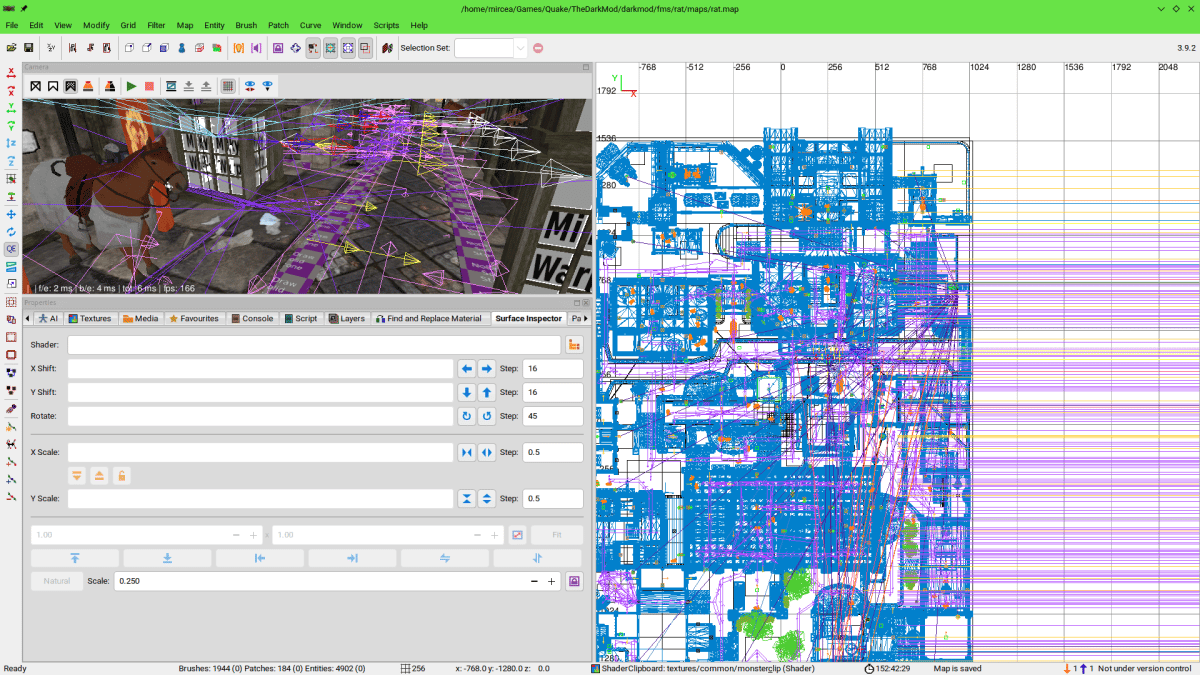
Task: Click the Rotate Step field showing 45
Action: point(553,416)
